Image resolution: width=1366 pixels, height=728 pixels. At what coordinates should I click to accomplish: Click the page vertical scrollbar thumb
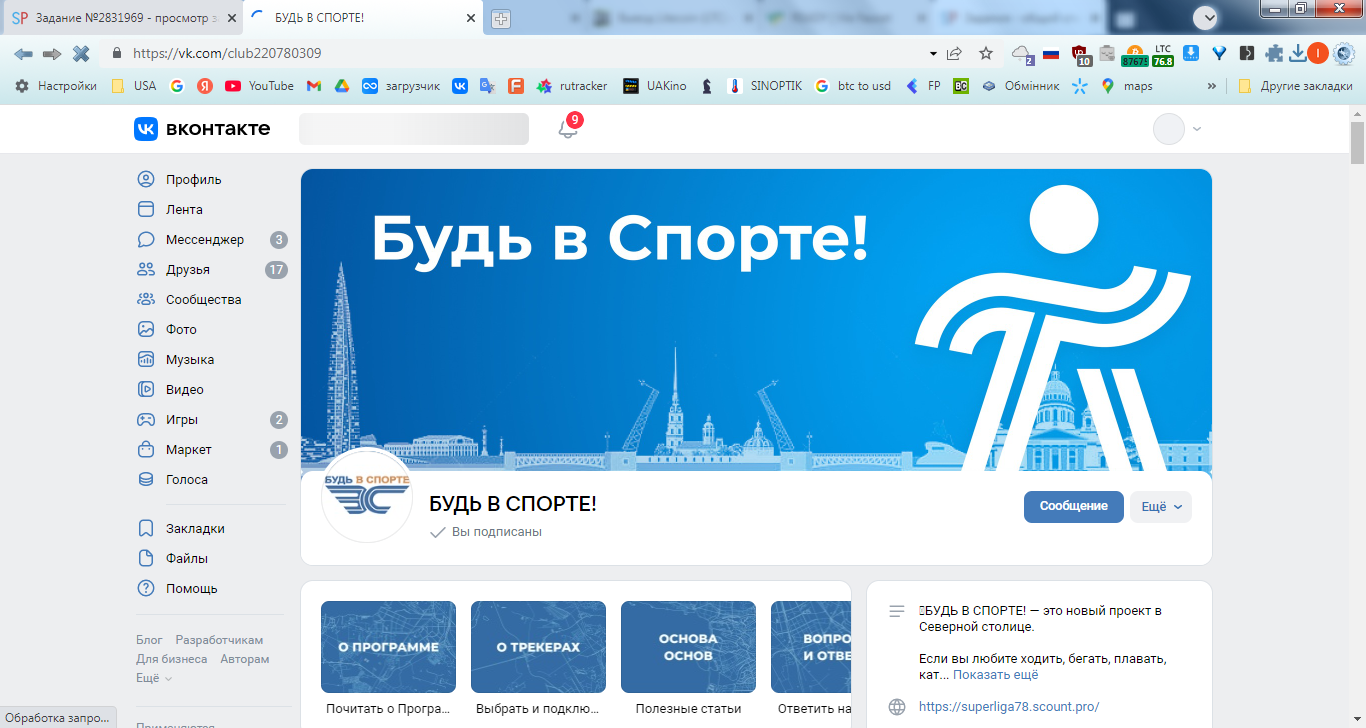(x=1358, y=142)
